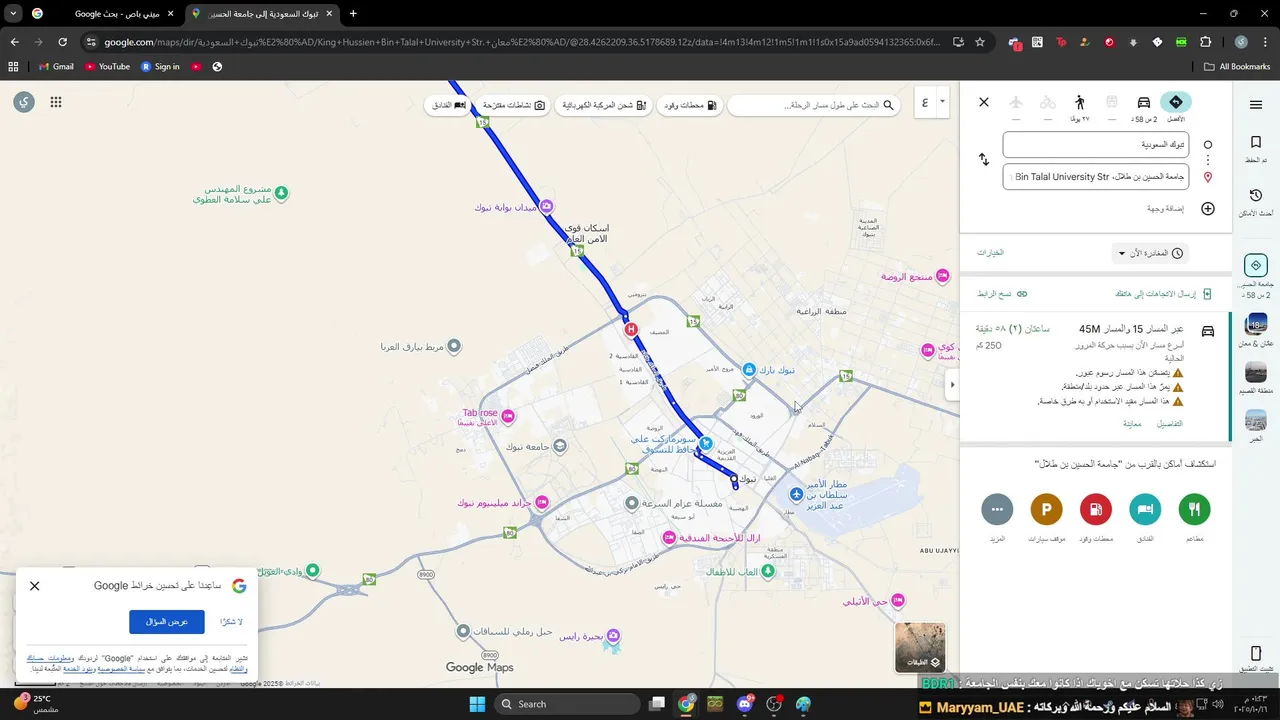Open the Google apps grid icon
Image resolution: width=1280 pixels, height=720 pixels.
[x=56, y=102]
